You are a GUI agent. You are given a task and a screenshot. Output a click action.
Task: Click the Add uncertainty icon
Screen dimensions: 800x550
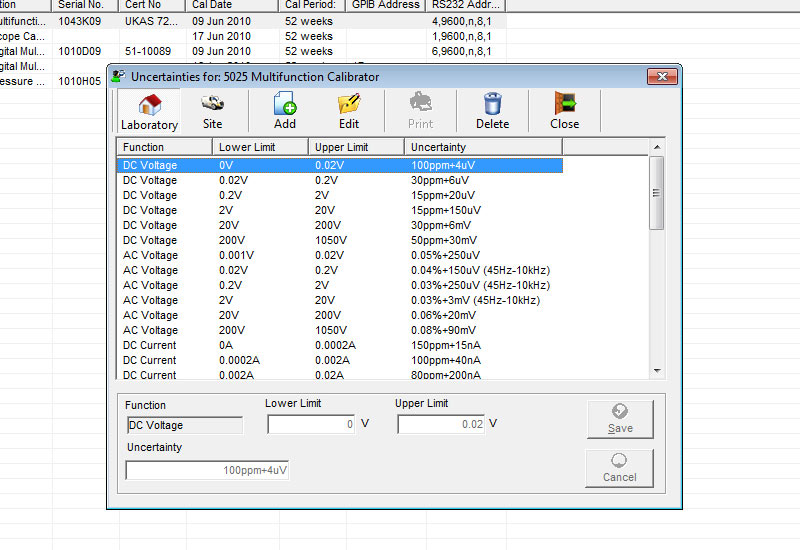[x=285, y=104]
